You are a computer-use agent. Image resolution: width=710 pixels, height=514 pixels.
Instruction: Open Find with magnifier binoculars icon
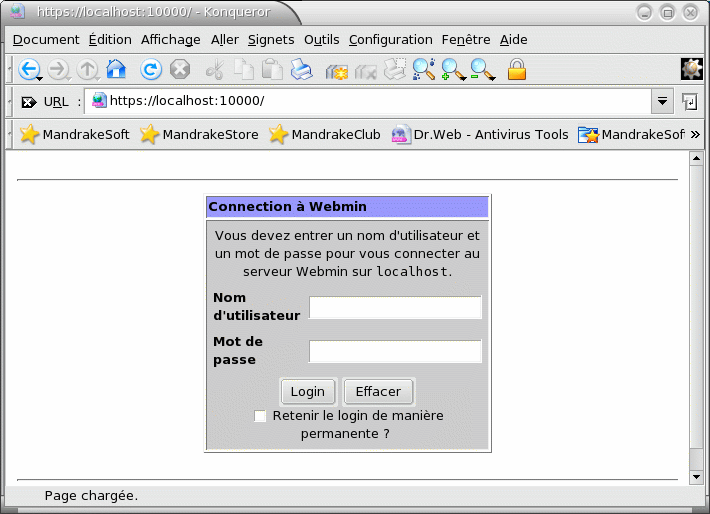coord(424,69)
